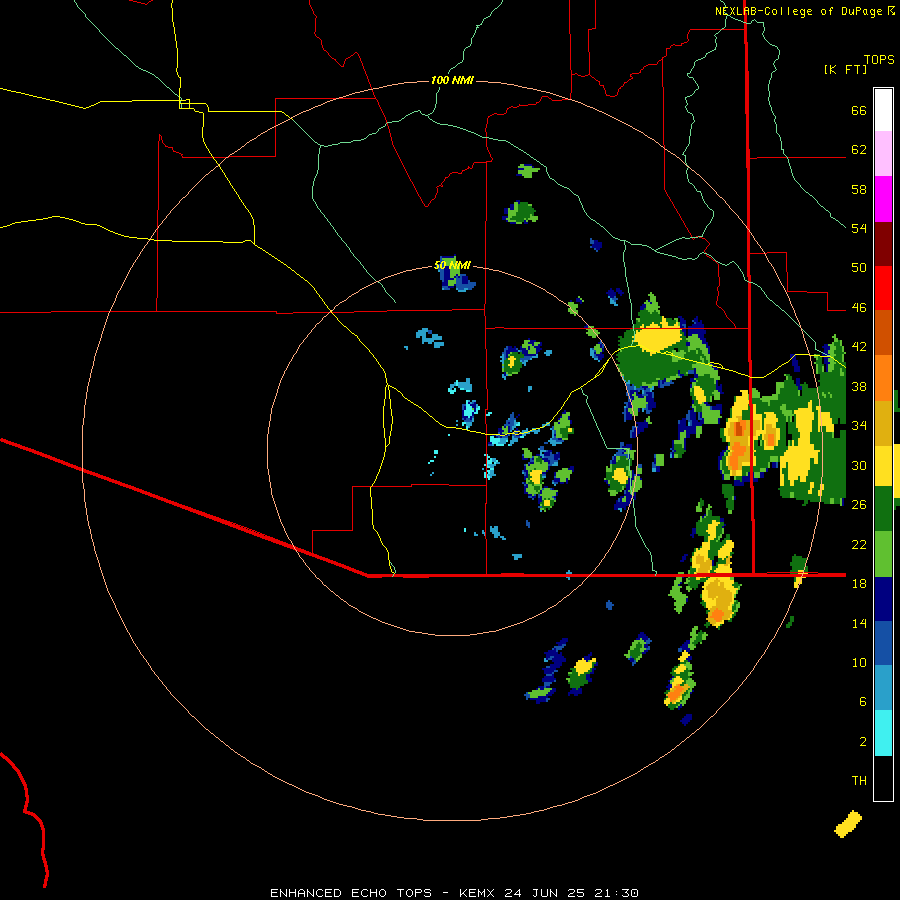Click the medium blue 10 kft legend swatch

(x=883, y=643)
